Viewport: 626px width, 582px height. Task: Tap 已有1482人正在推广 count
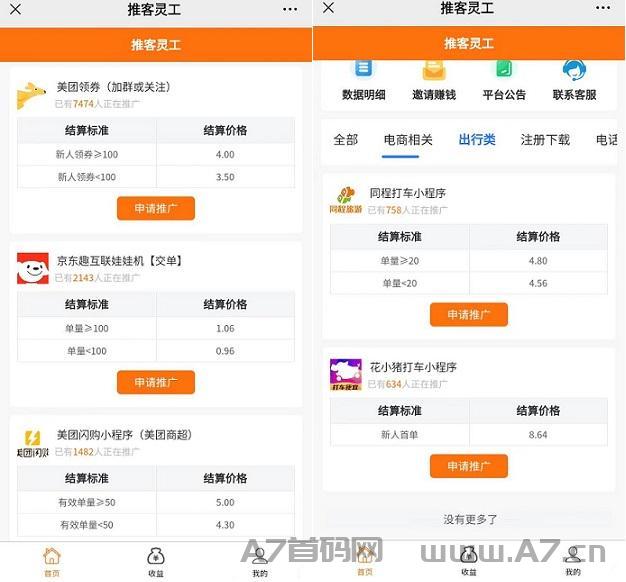97,452
